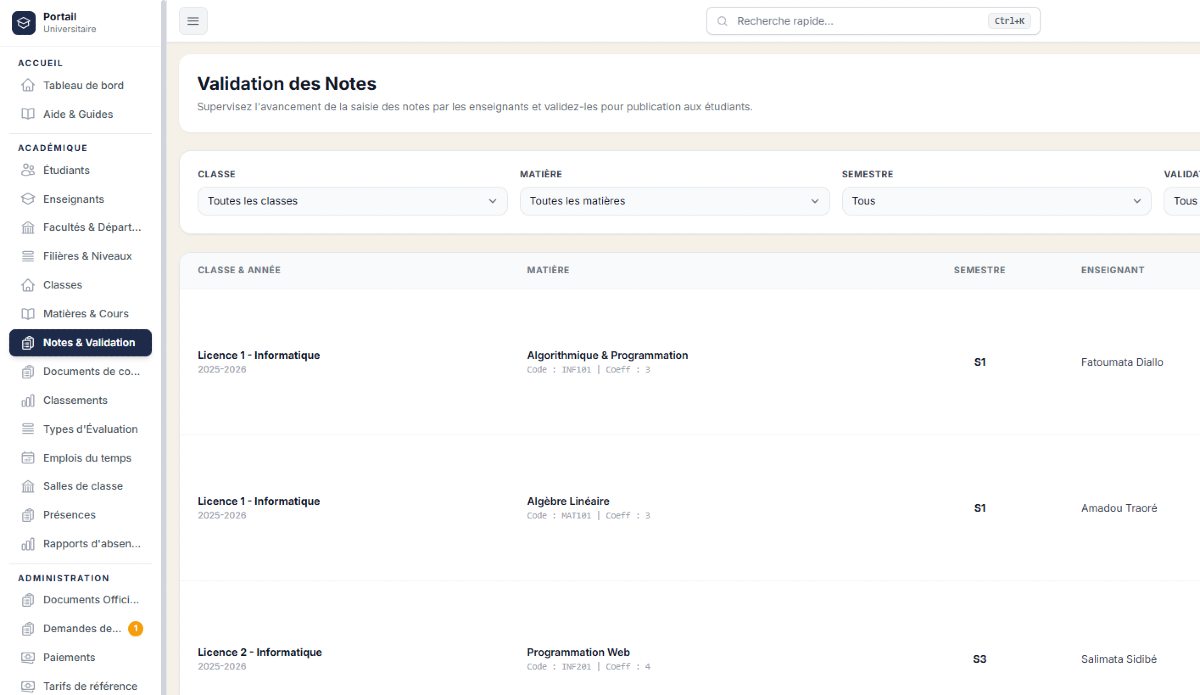
Task: Open the Classe filter dropdown
Action: point(352,201)
